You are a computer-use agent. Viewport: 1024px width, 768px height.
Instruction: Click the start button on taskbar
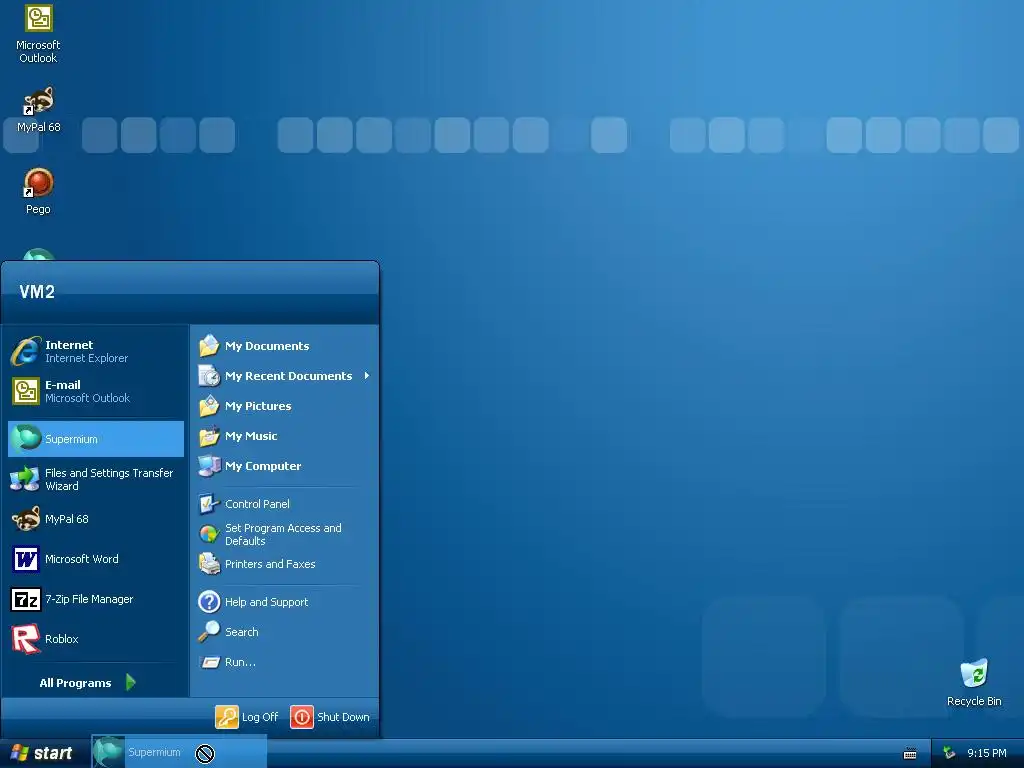(44, 753)
